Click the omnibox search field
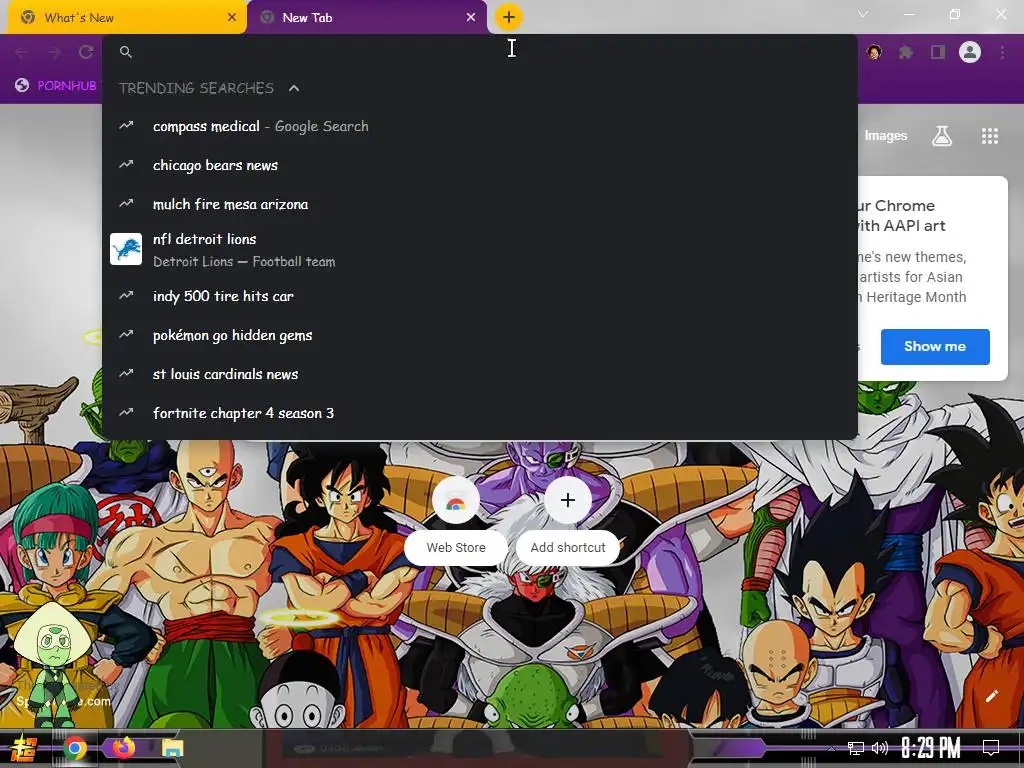 [480, 52]
